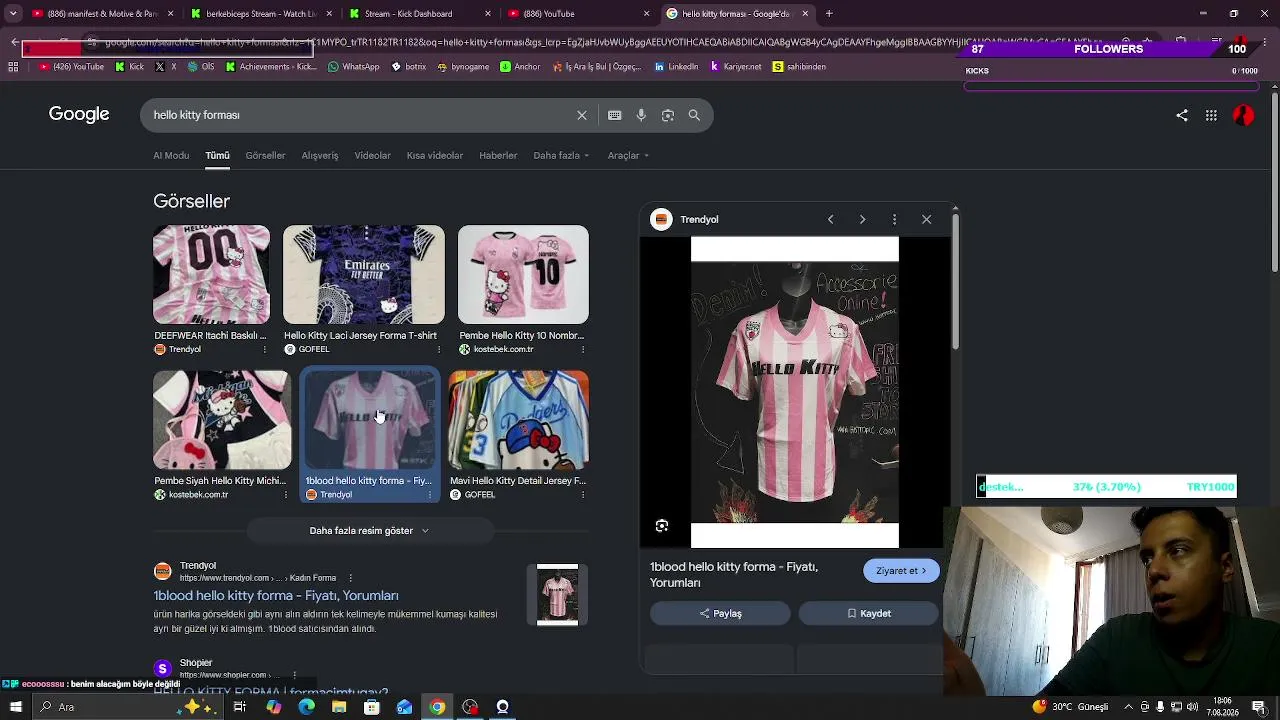Switch to the Videolar tab

click(x=372, y=156)
